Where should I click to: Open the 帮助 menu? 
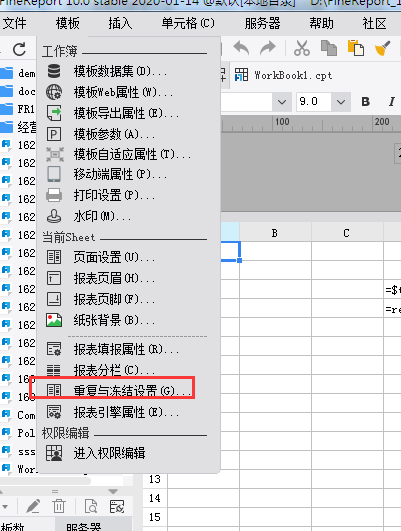321,24
